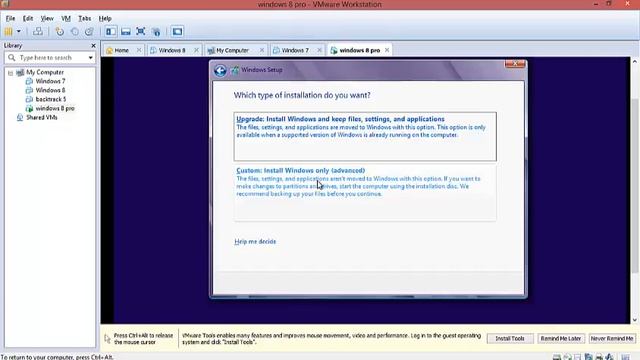
Task: Choose Upgrade: Install Windows and keep files
Action: 365,136
